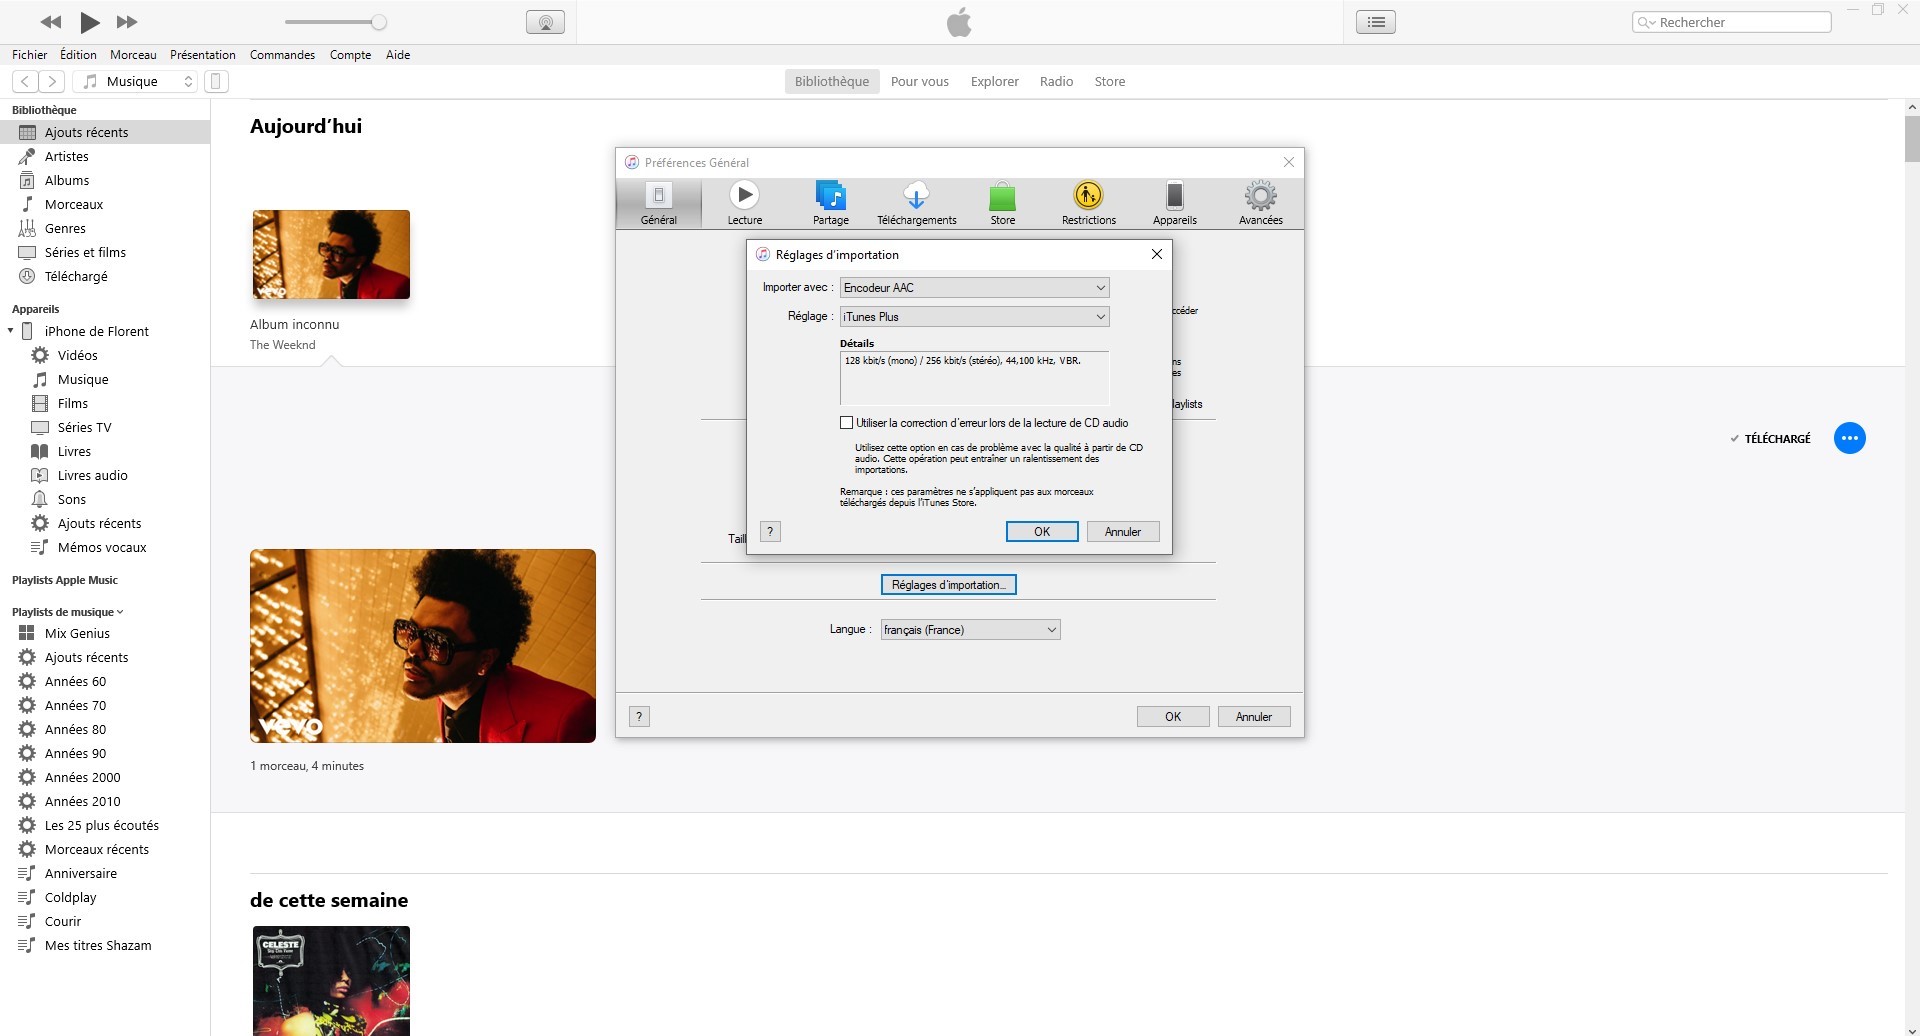Screen dimensions: 1920x1036
Task: Open the Fichier menu
Action: coord(29,55)
